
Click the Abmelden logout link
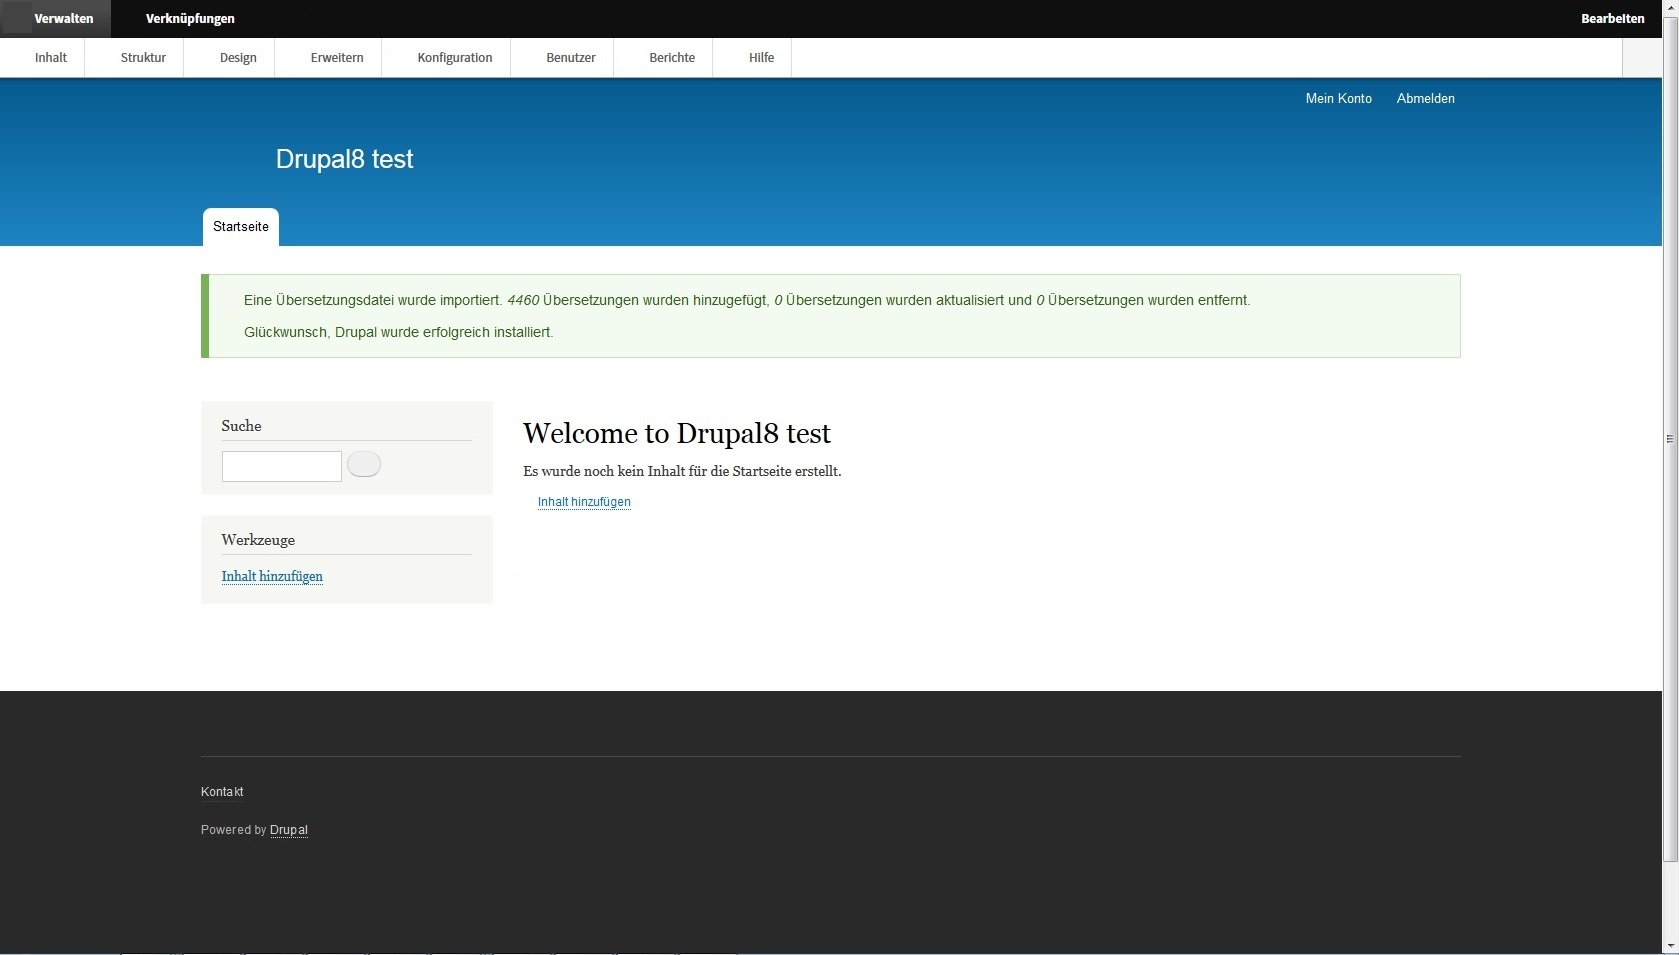coord(1425,99)
